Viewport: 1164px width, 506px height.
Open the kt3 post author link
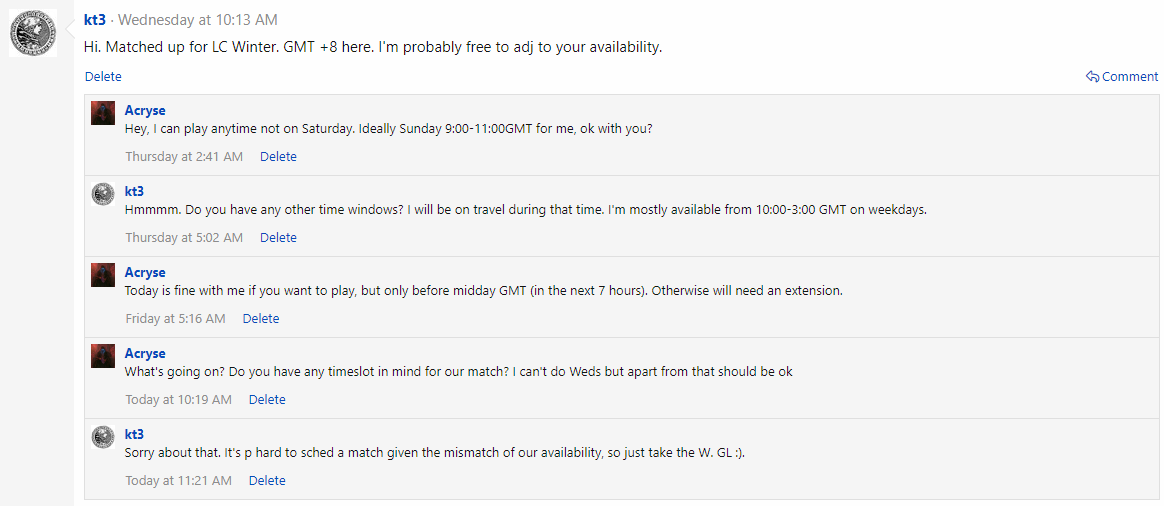tap(95, 20)
